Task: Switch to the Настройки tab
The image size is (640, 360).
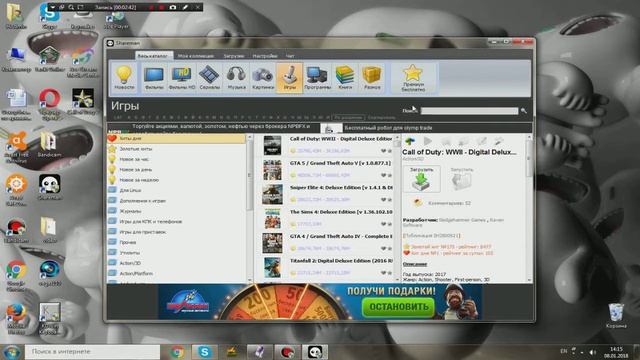Action: (265, 56)
